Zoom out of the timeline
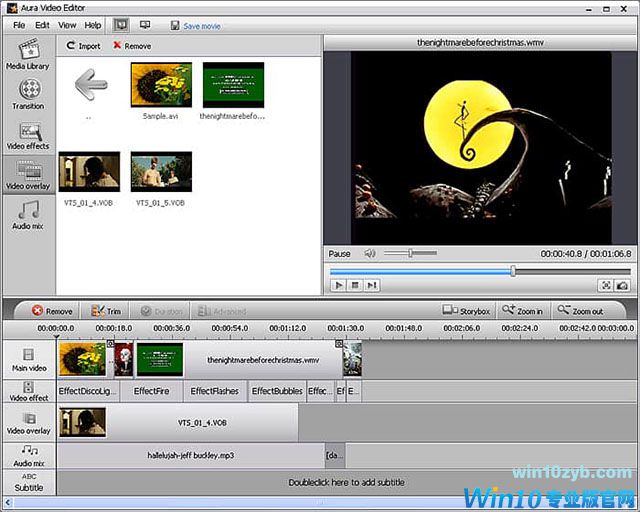Viewport: 640px width, 512px height. (580, 311)
